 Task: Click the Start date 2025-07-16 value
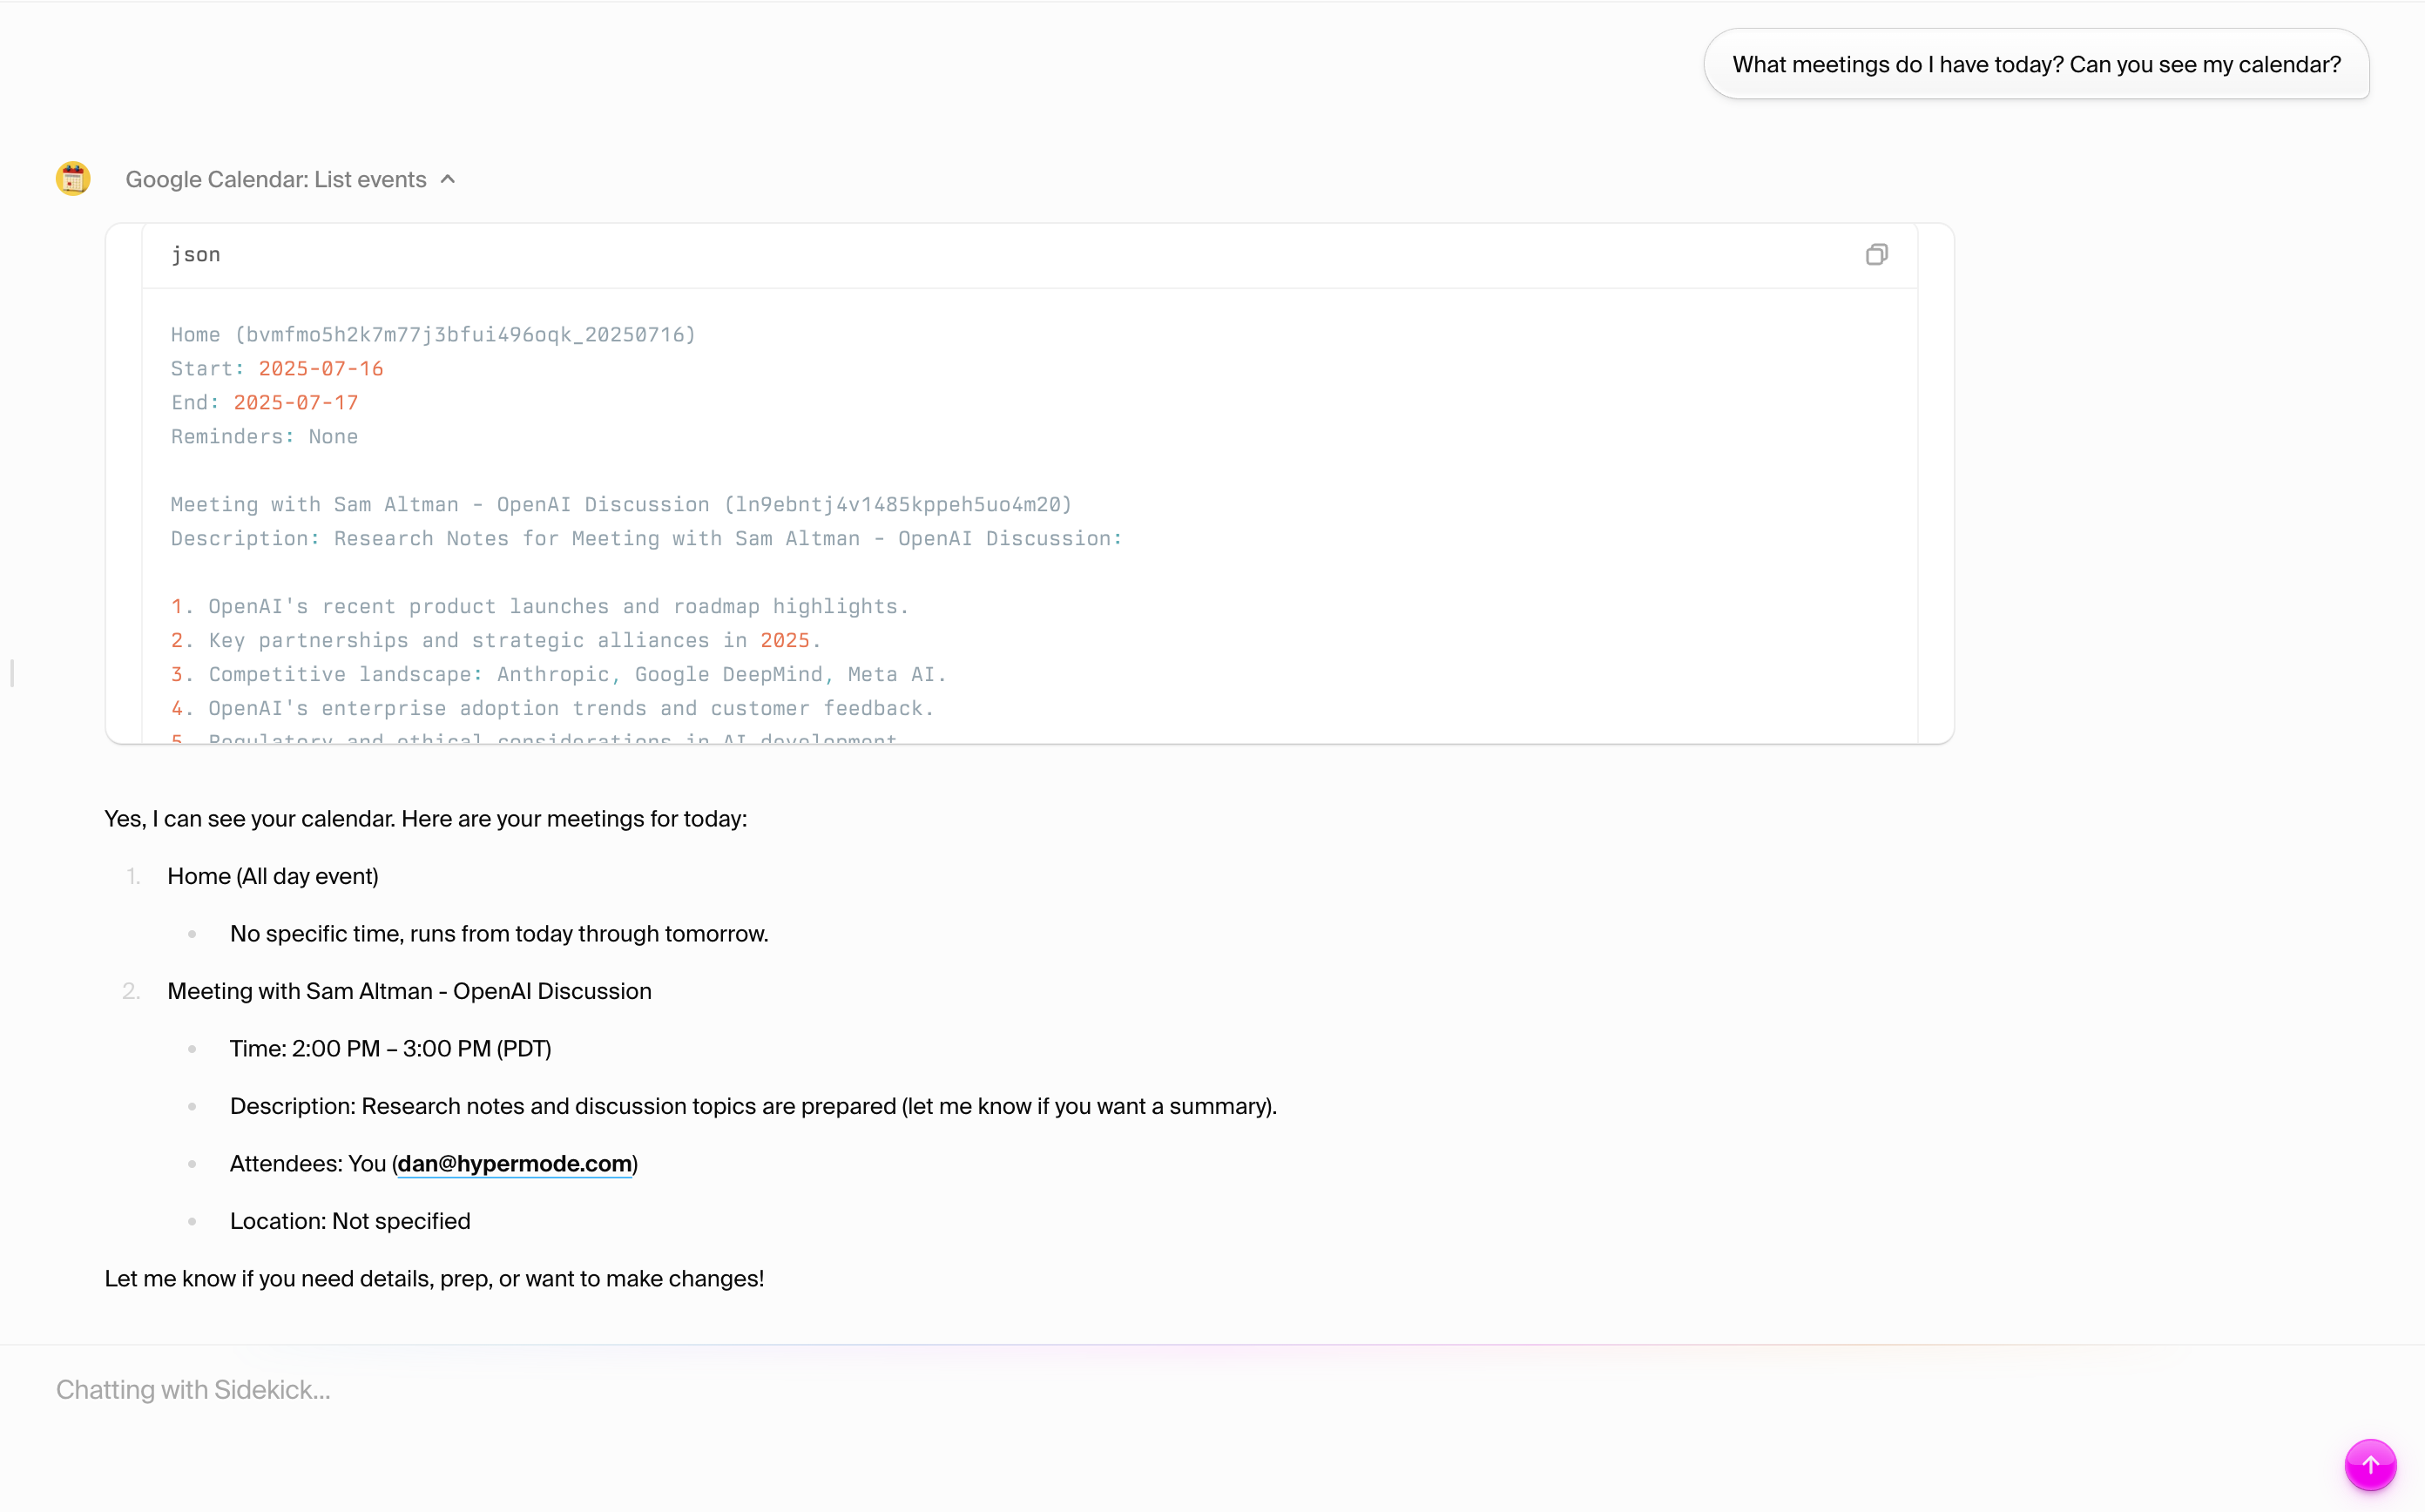pyautogui.click(x=320, y=369)
